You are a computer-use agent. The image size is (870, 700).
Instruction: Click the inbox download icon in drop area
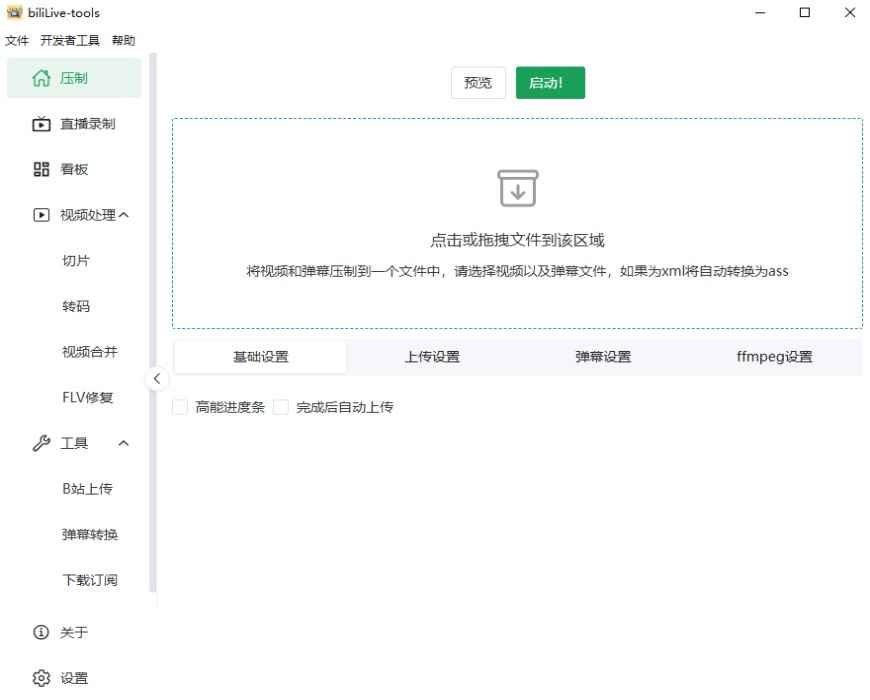(x=518, y=189)
